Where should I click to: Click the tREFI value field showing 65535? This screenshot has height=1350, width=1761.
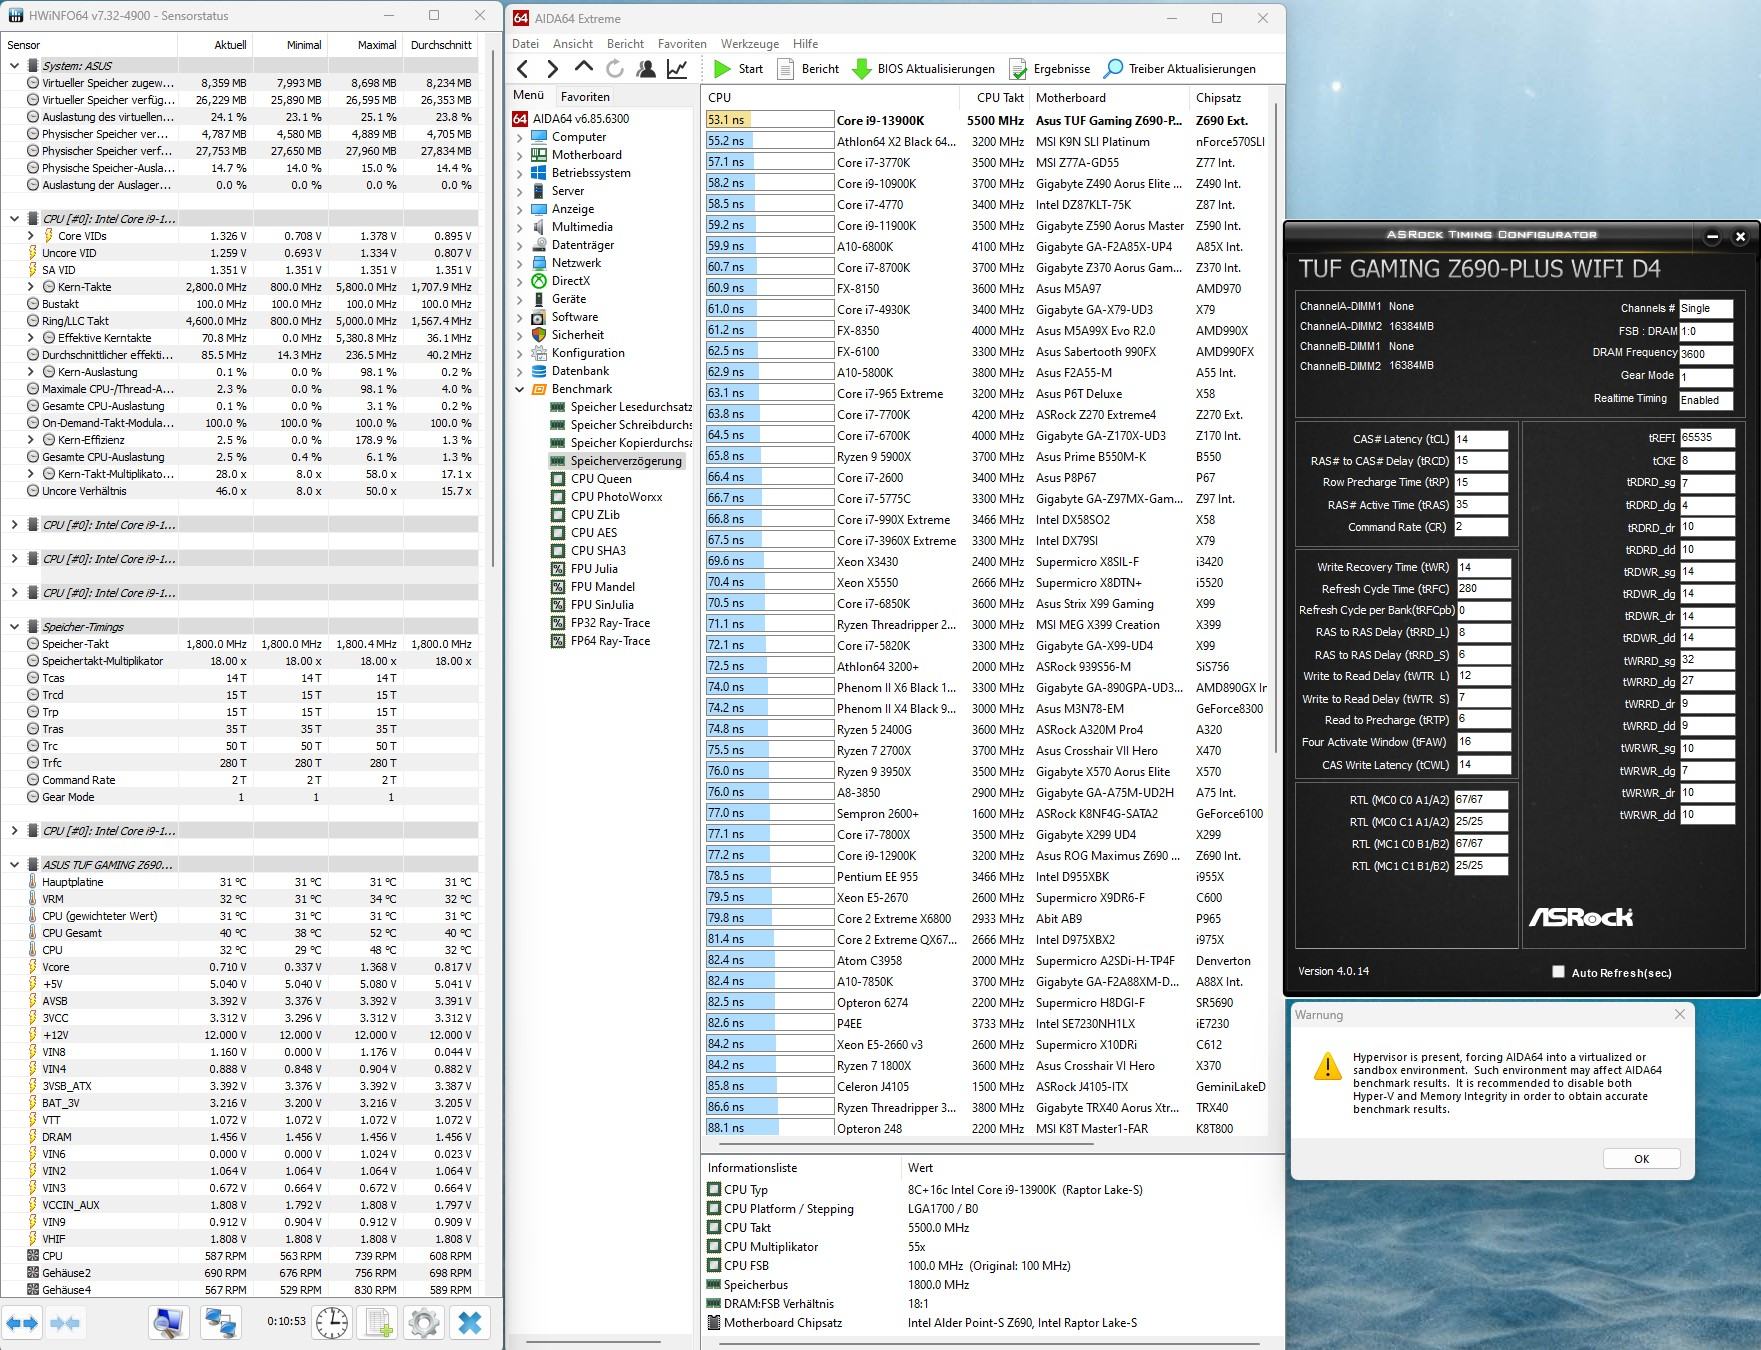(x=1707, y=438)
